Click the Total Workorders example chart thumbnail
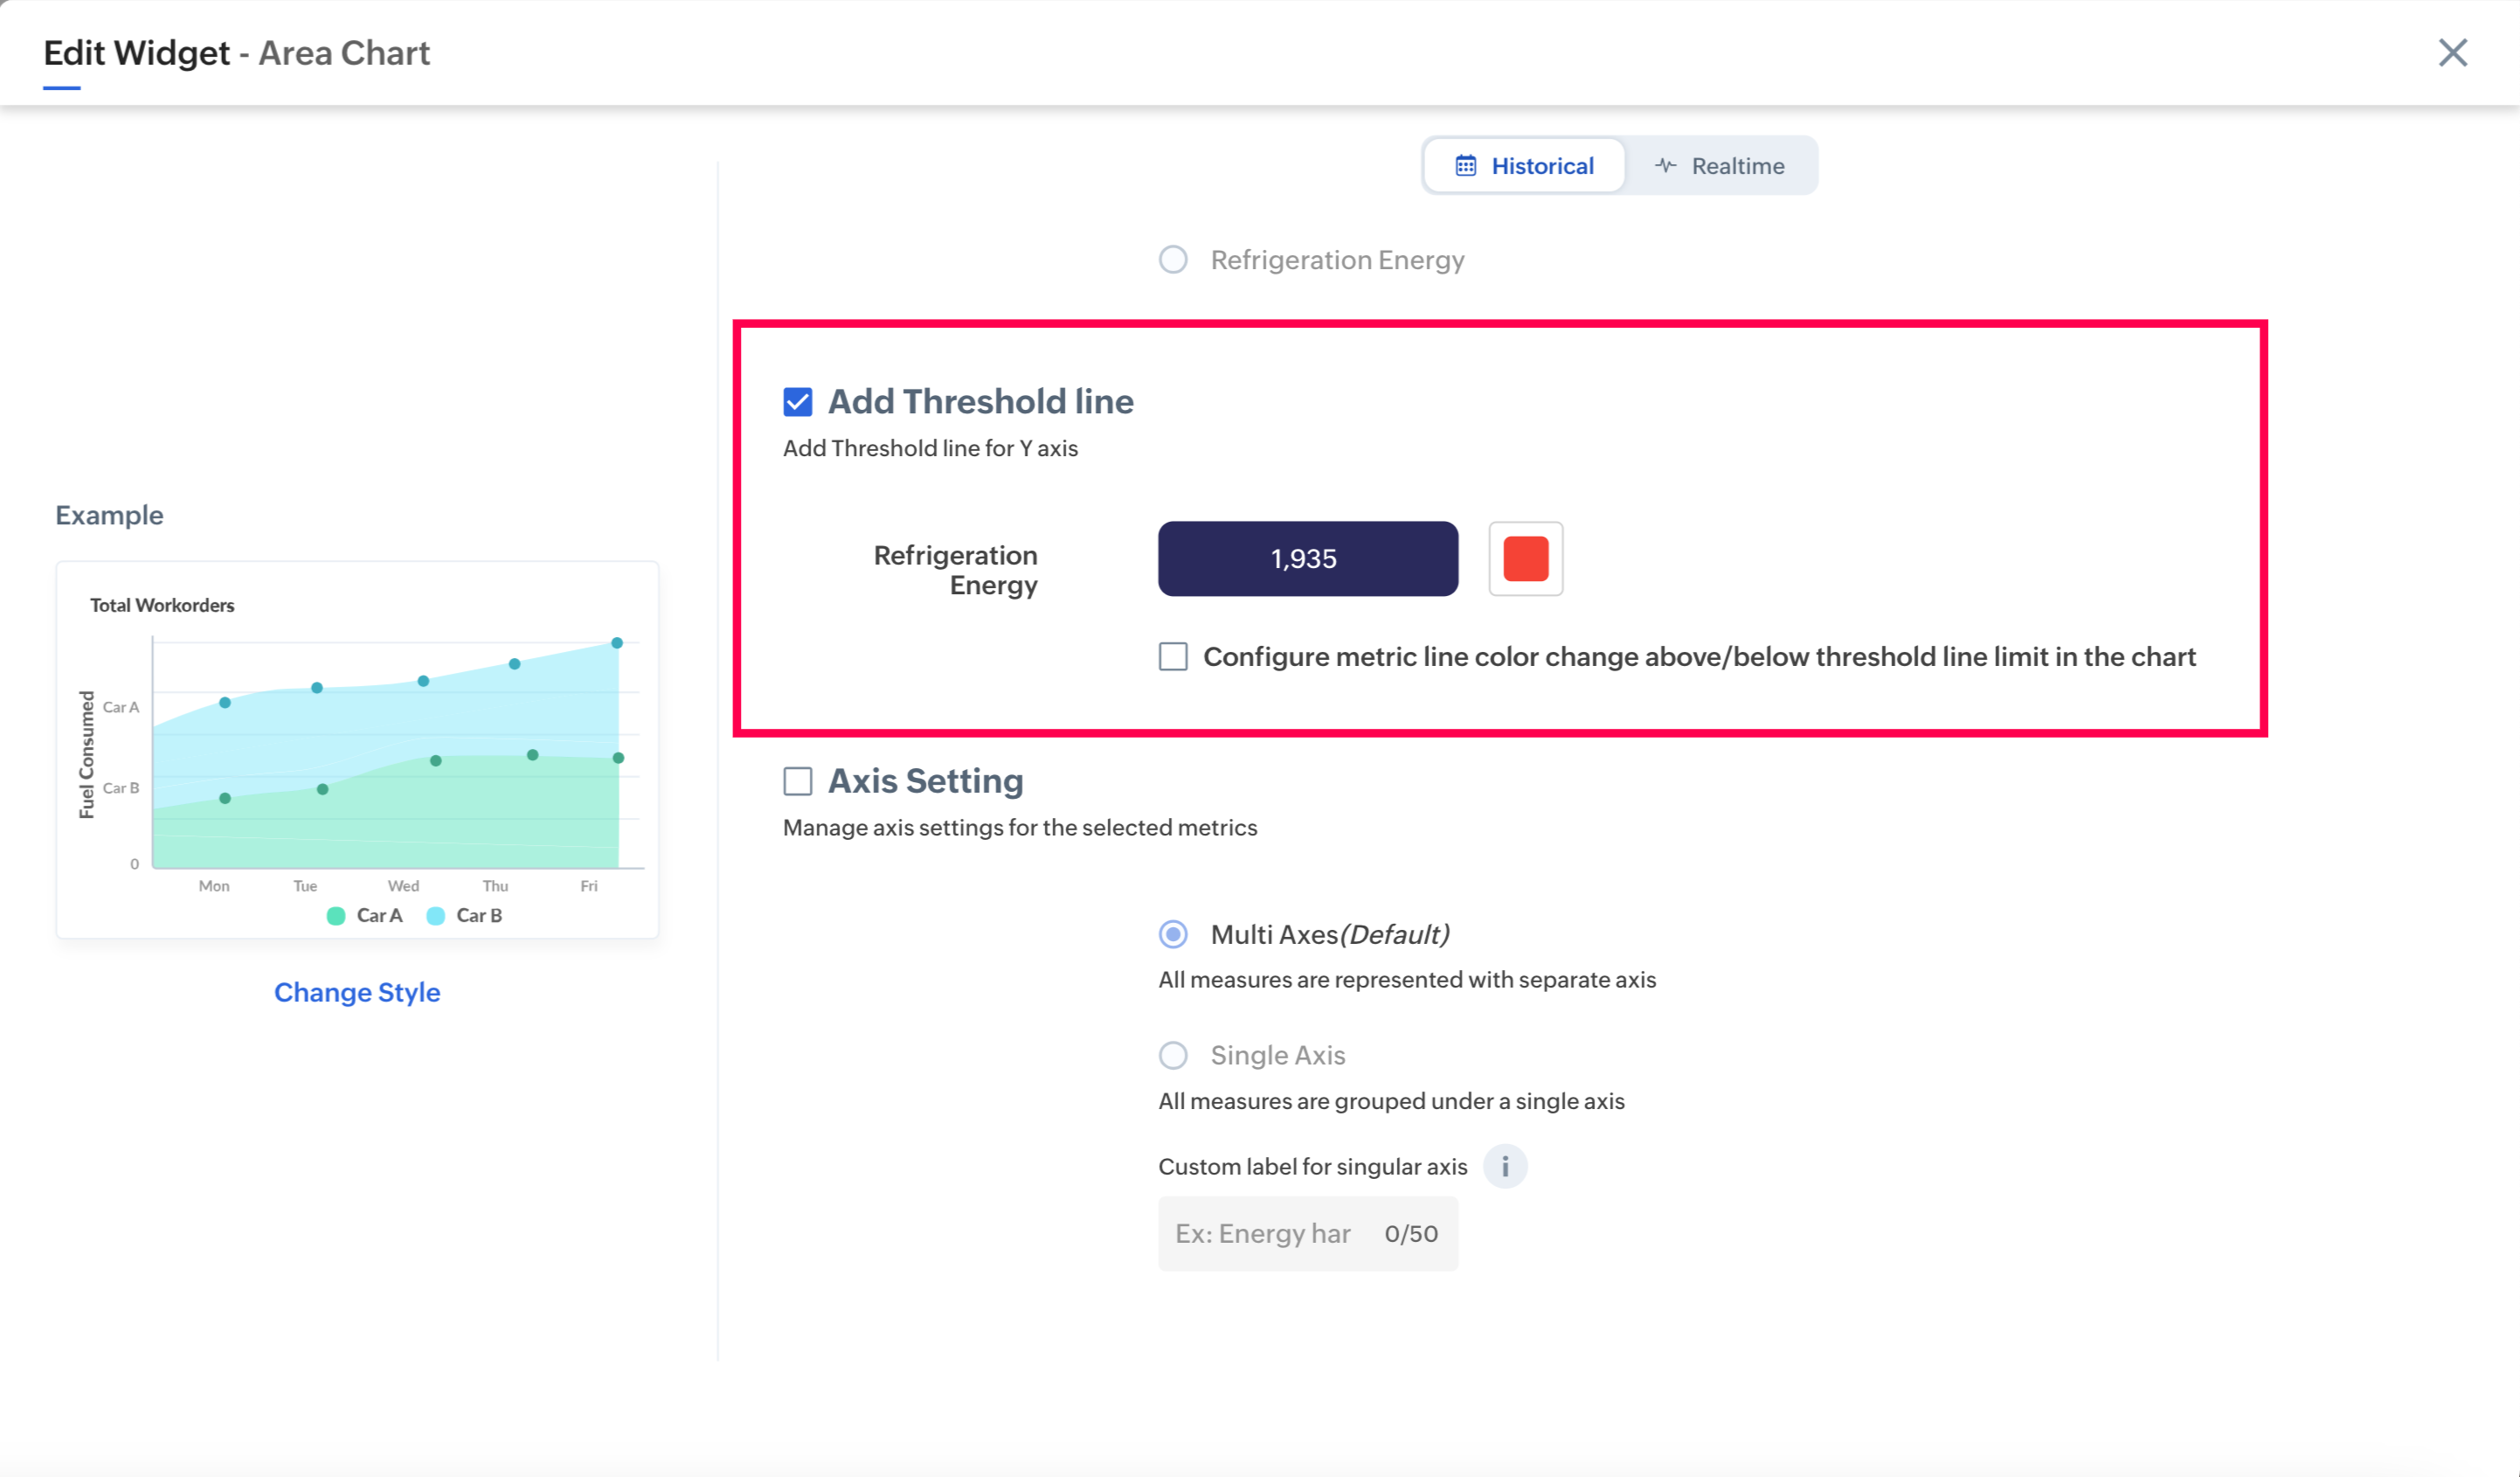The width and height of the screenshot is (2520, 1477). (357, 750)
